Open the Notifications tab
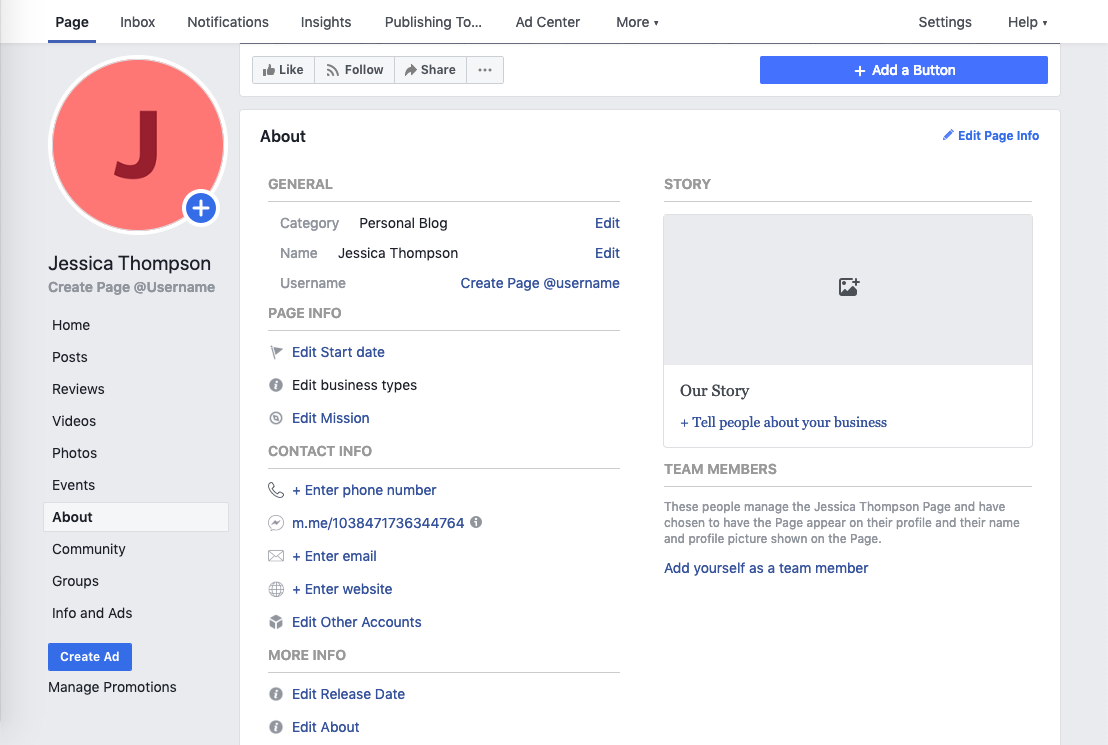Screen dimensions: 1108x745 pyautogui.click(x=228, y=22)
